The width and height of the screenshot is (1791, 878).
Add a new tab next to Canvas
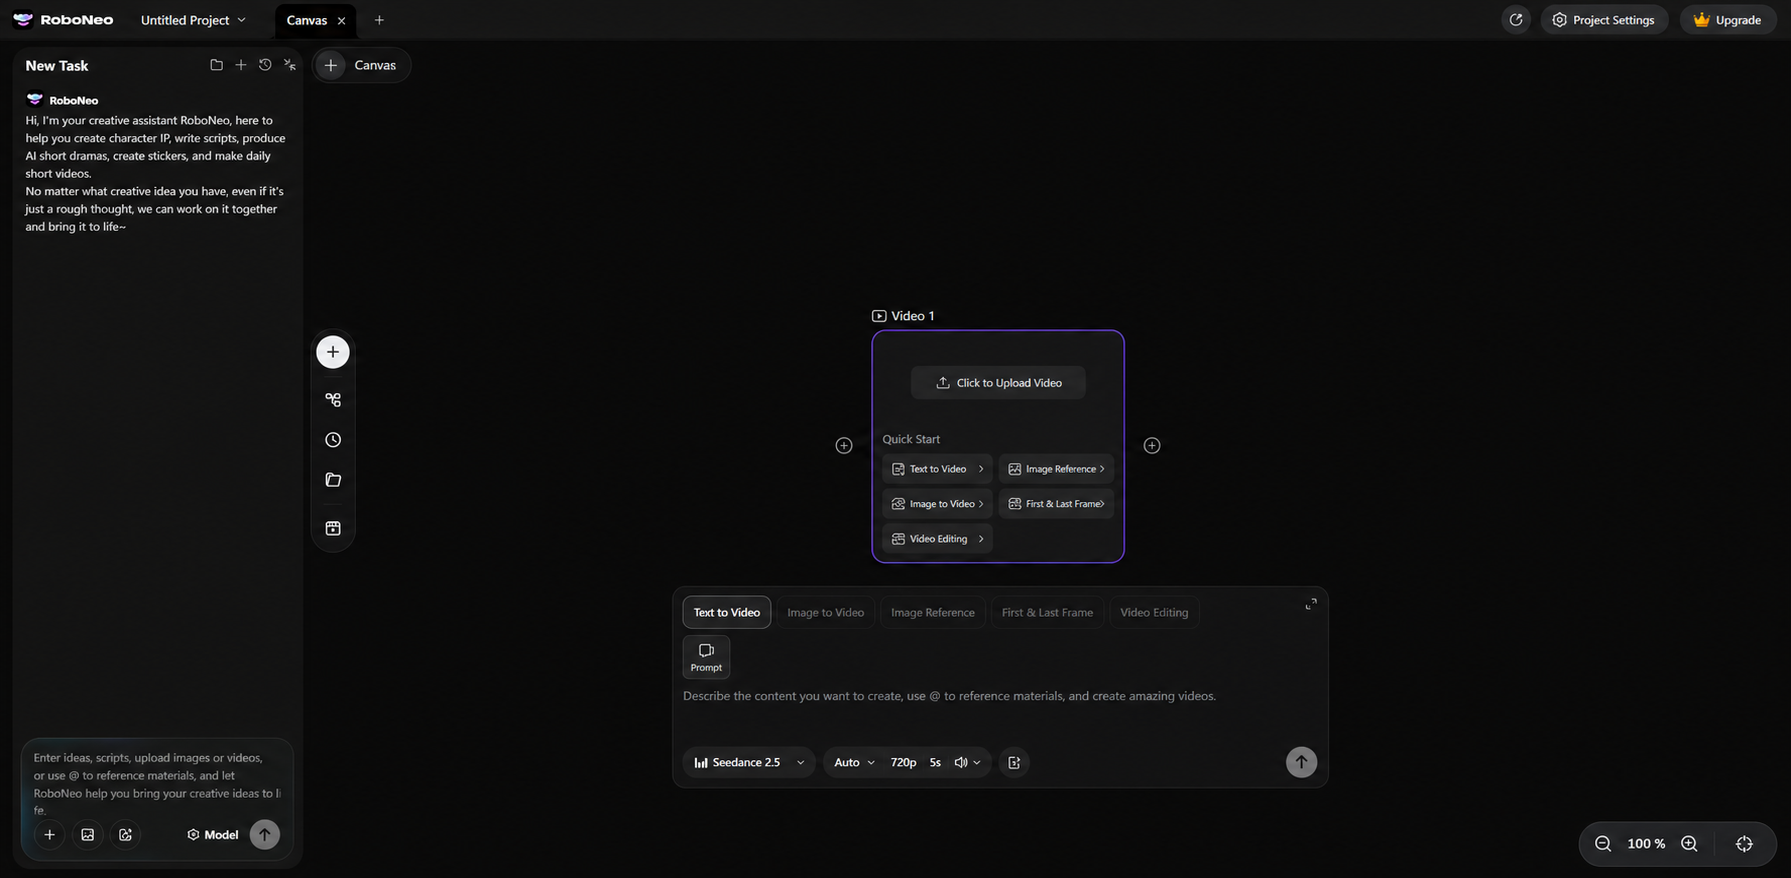(379, 20)
